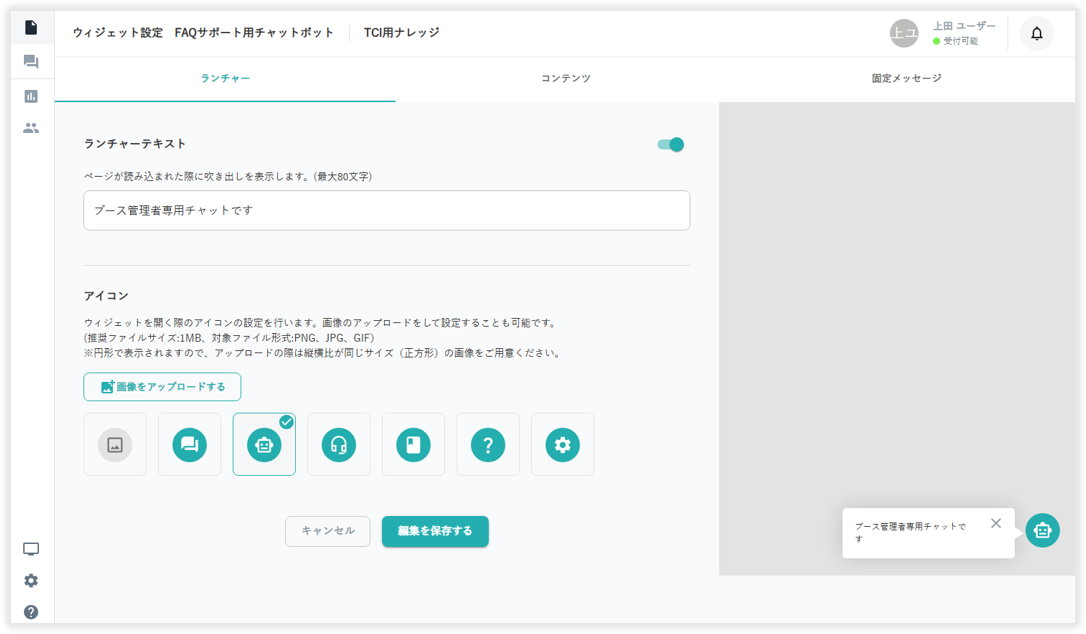
Task: Click the ウィジェット設定 heading
Action: (118, 33)
